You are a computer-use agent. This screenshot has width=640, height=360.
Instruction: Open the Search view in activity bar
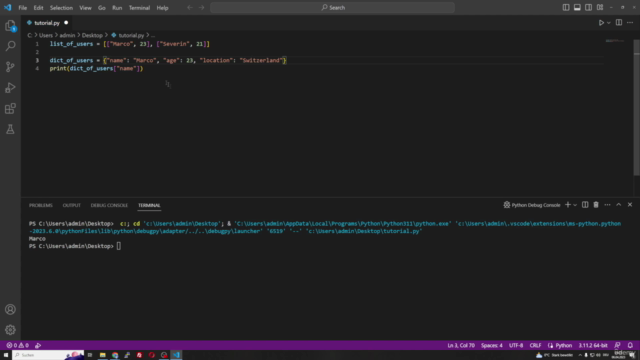tap(10, 46)
